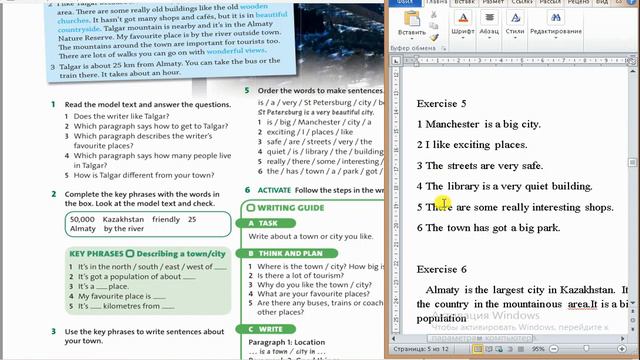Click the 'Exercise 5' heading in Word
Image resolution: width=640 pixels, height=360 pixels.
click(x=441, y=104)
